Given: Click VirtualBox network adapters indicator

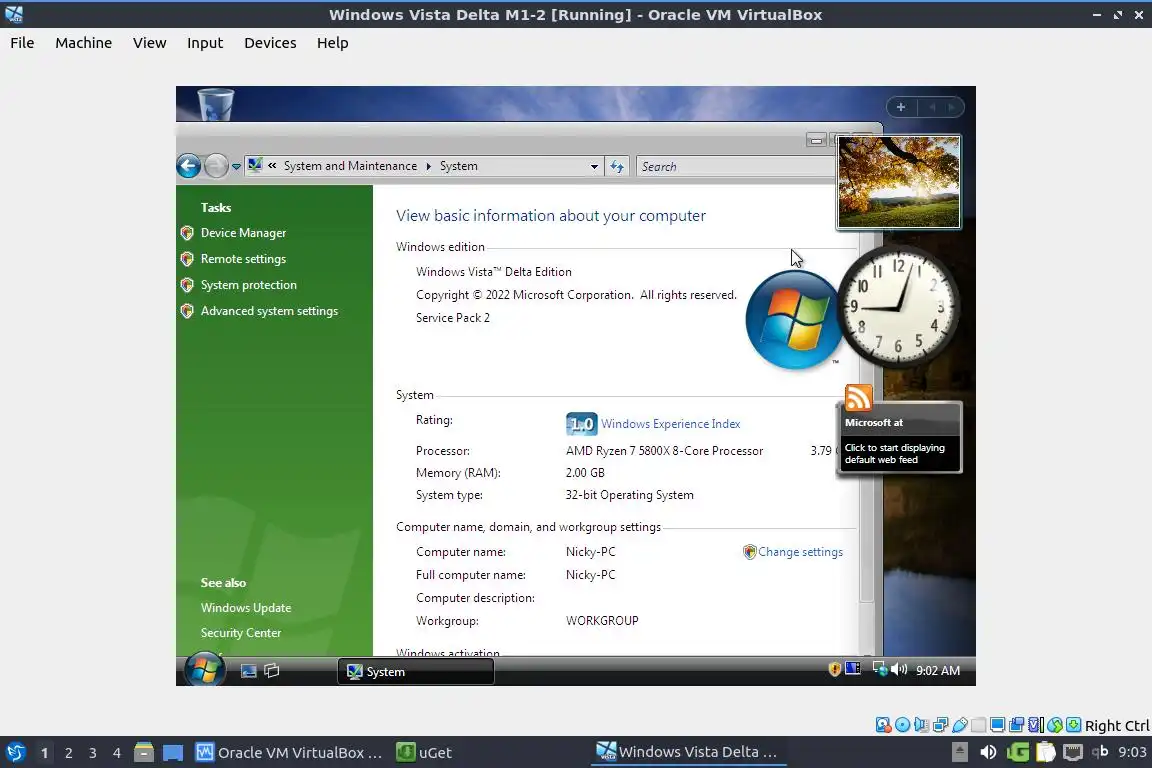Looking at the screenshot, I should [940, 725].
